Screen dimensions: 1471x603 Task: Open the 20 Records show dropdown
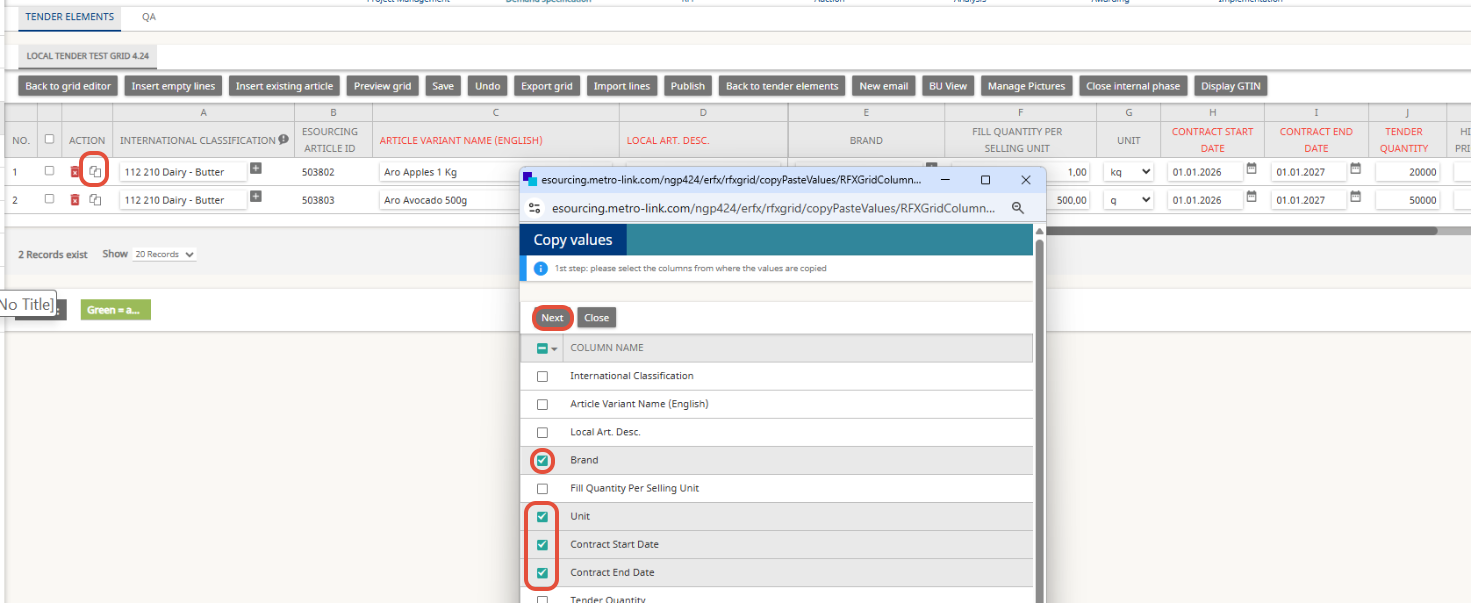click(x=164, y=254)
